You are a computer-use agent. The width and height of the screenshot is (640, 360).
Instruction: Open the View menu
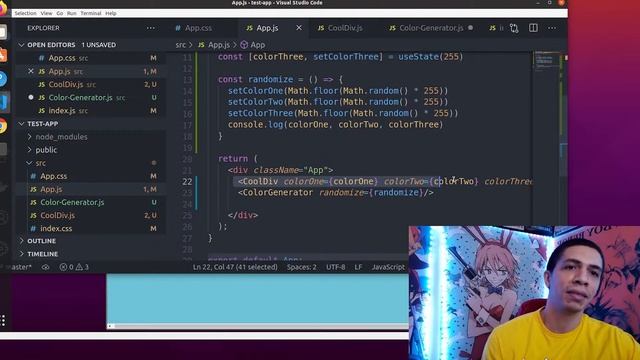pyautogui.click(x=46, y=13)
